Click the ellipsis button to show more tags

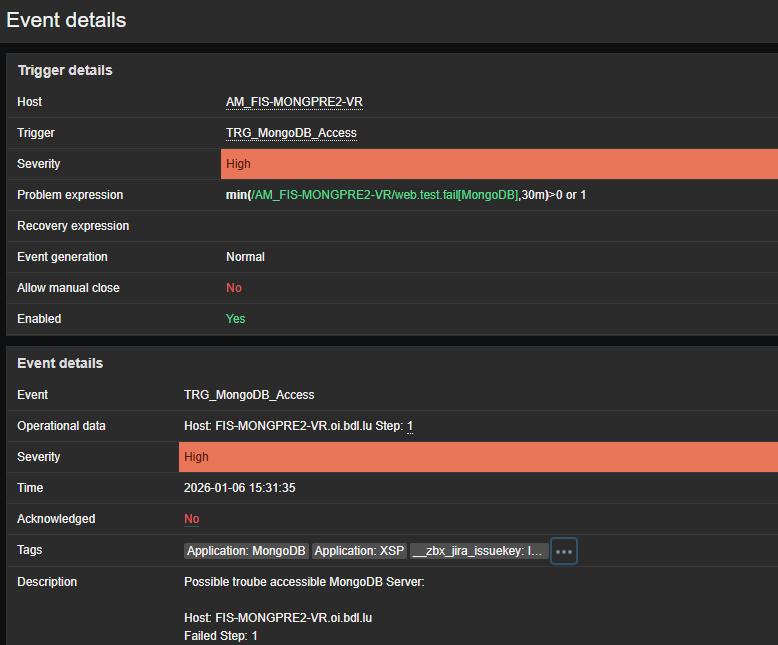click(x=564, y=551)
